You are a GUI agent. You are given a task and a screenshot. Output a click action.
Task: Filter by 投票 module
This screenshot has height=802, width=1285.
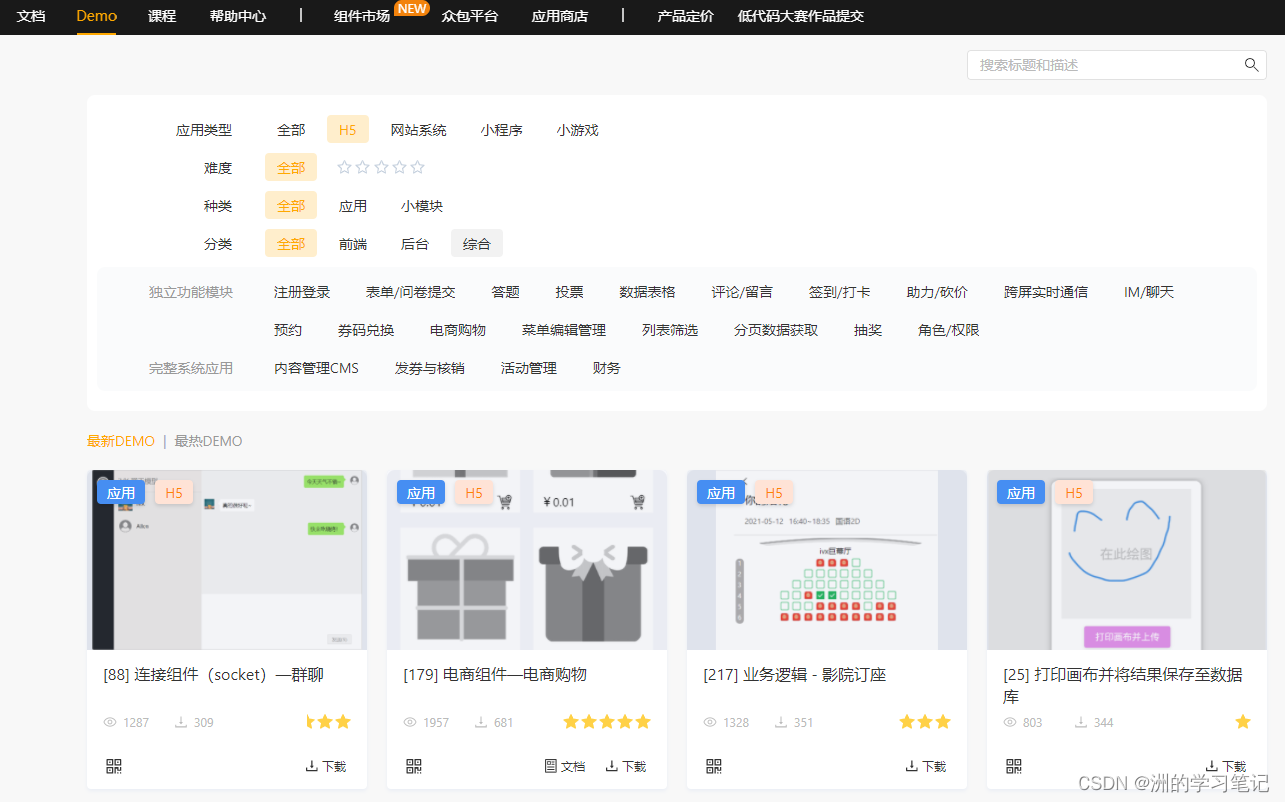click(x=570, y=292)
